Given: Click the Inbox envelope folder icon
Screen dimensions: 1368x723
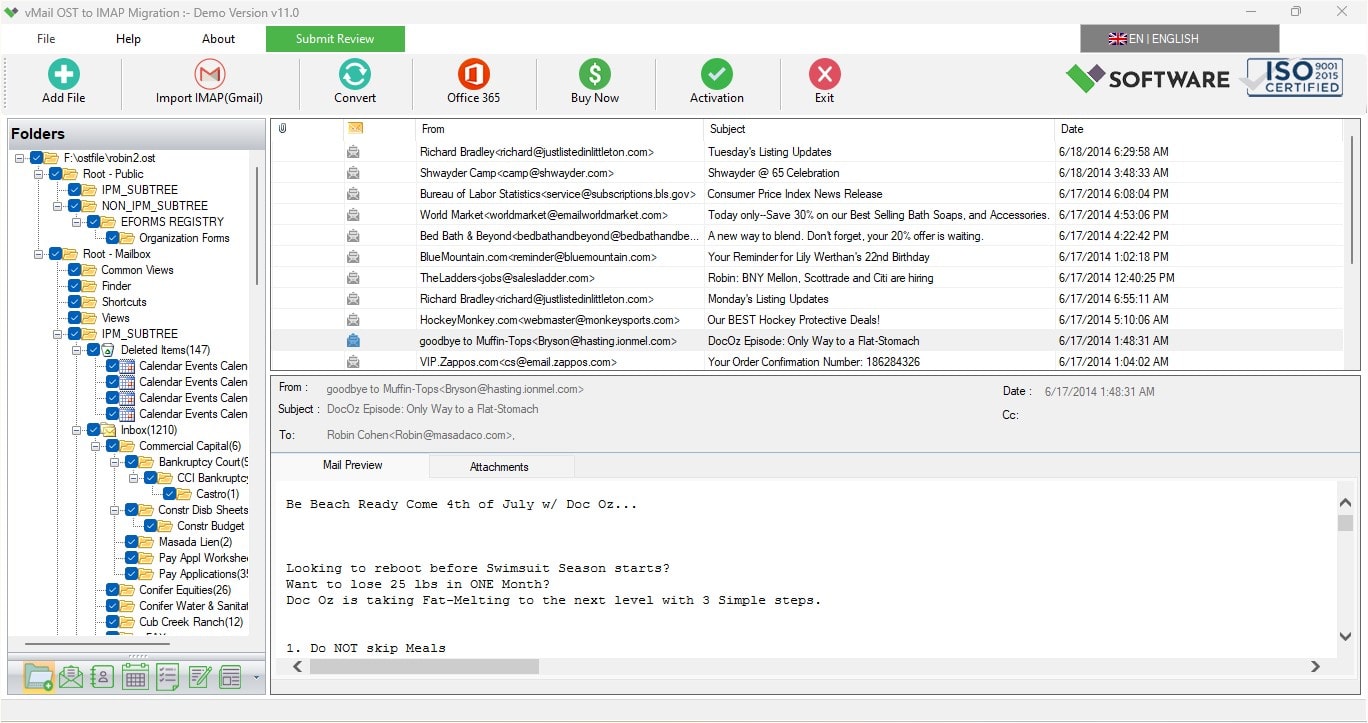Looking at the screenshot, I should click(x=108, y=430).
